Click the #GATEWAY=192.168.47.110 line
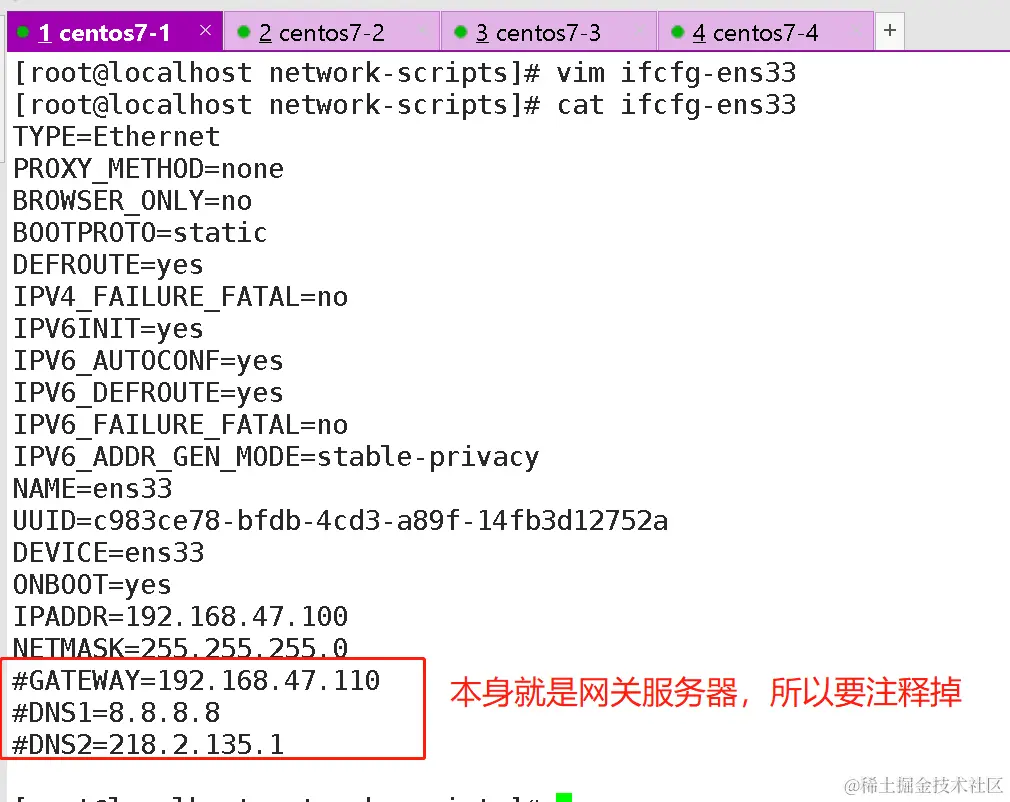This screenshot has width=1010, height=802. pos(196,681)
